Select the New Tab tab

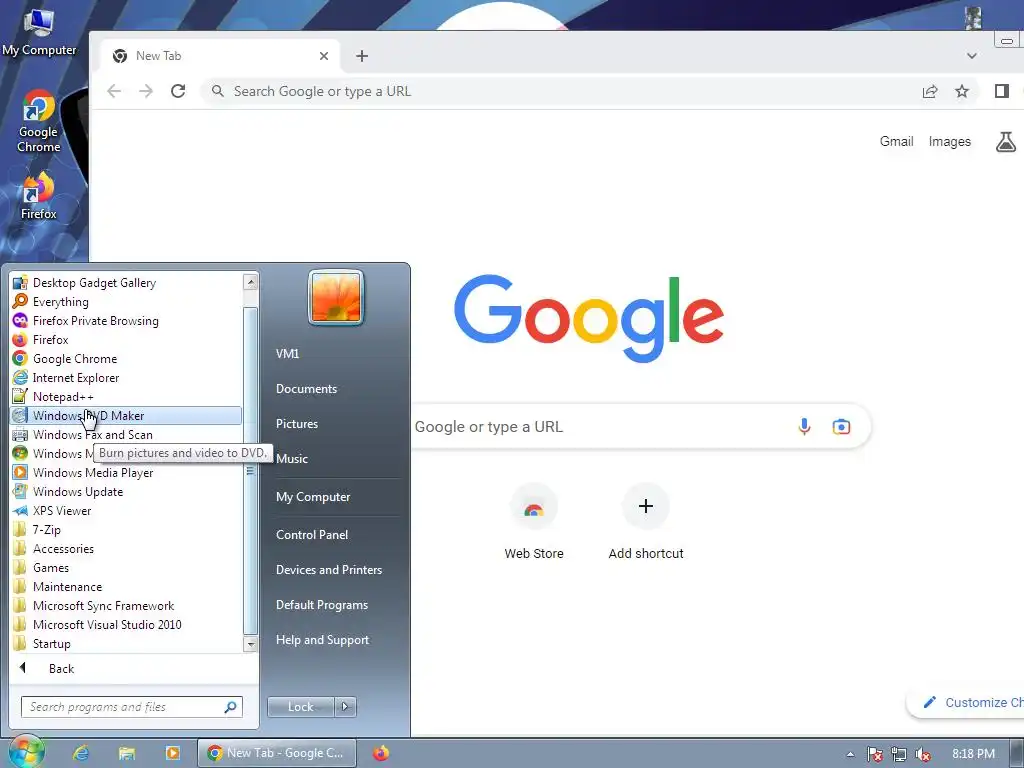[x=221, y=56]
